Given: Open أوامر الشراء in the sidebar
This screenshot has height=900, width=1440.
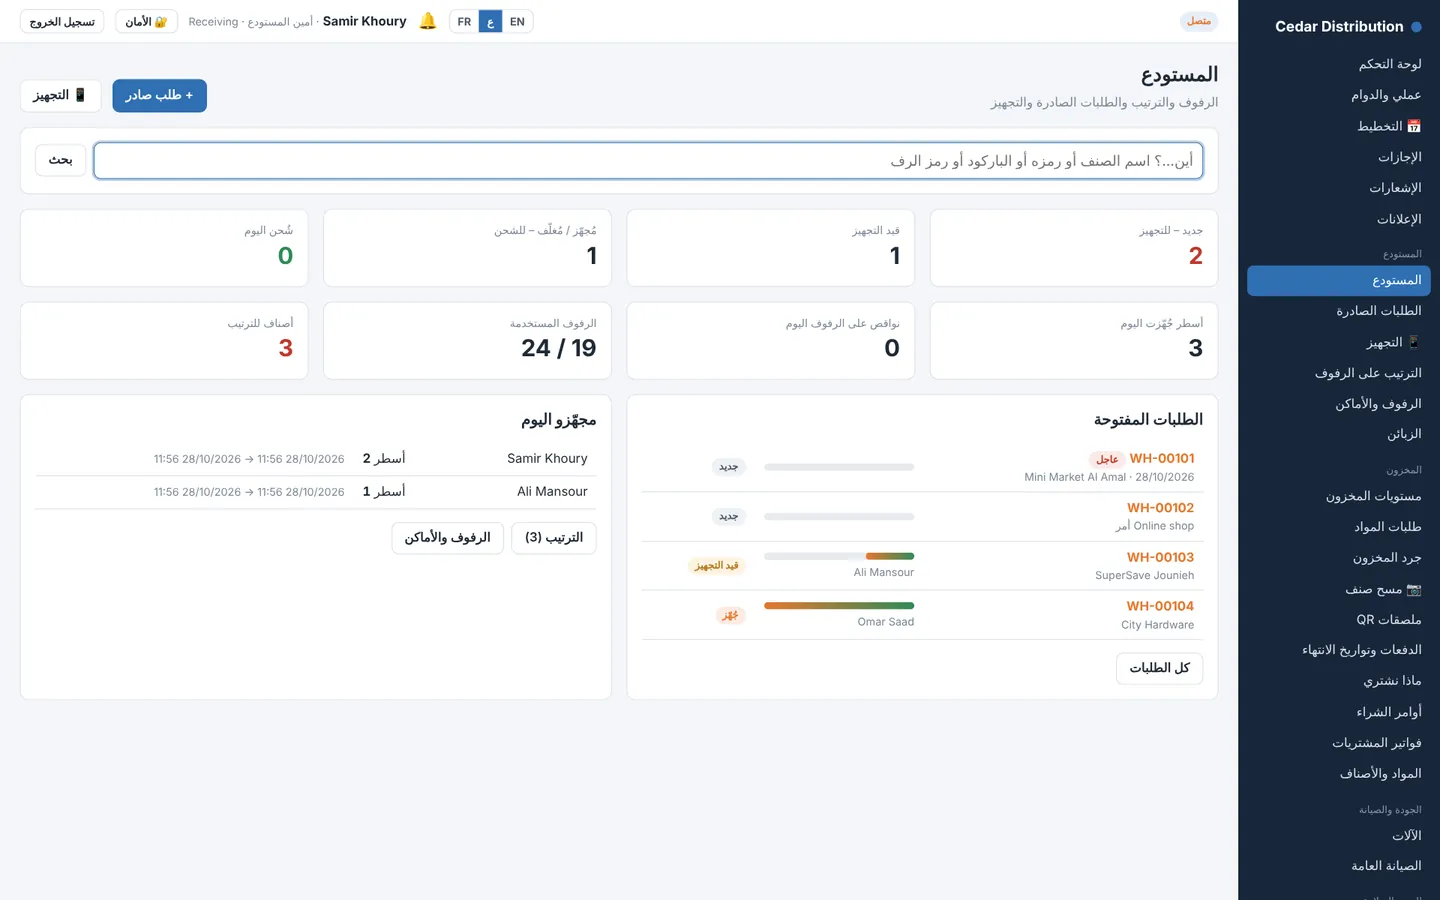Looking at the screenshot, I should [x=1339, y=712].
